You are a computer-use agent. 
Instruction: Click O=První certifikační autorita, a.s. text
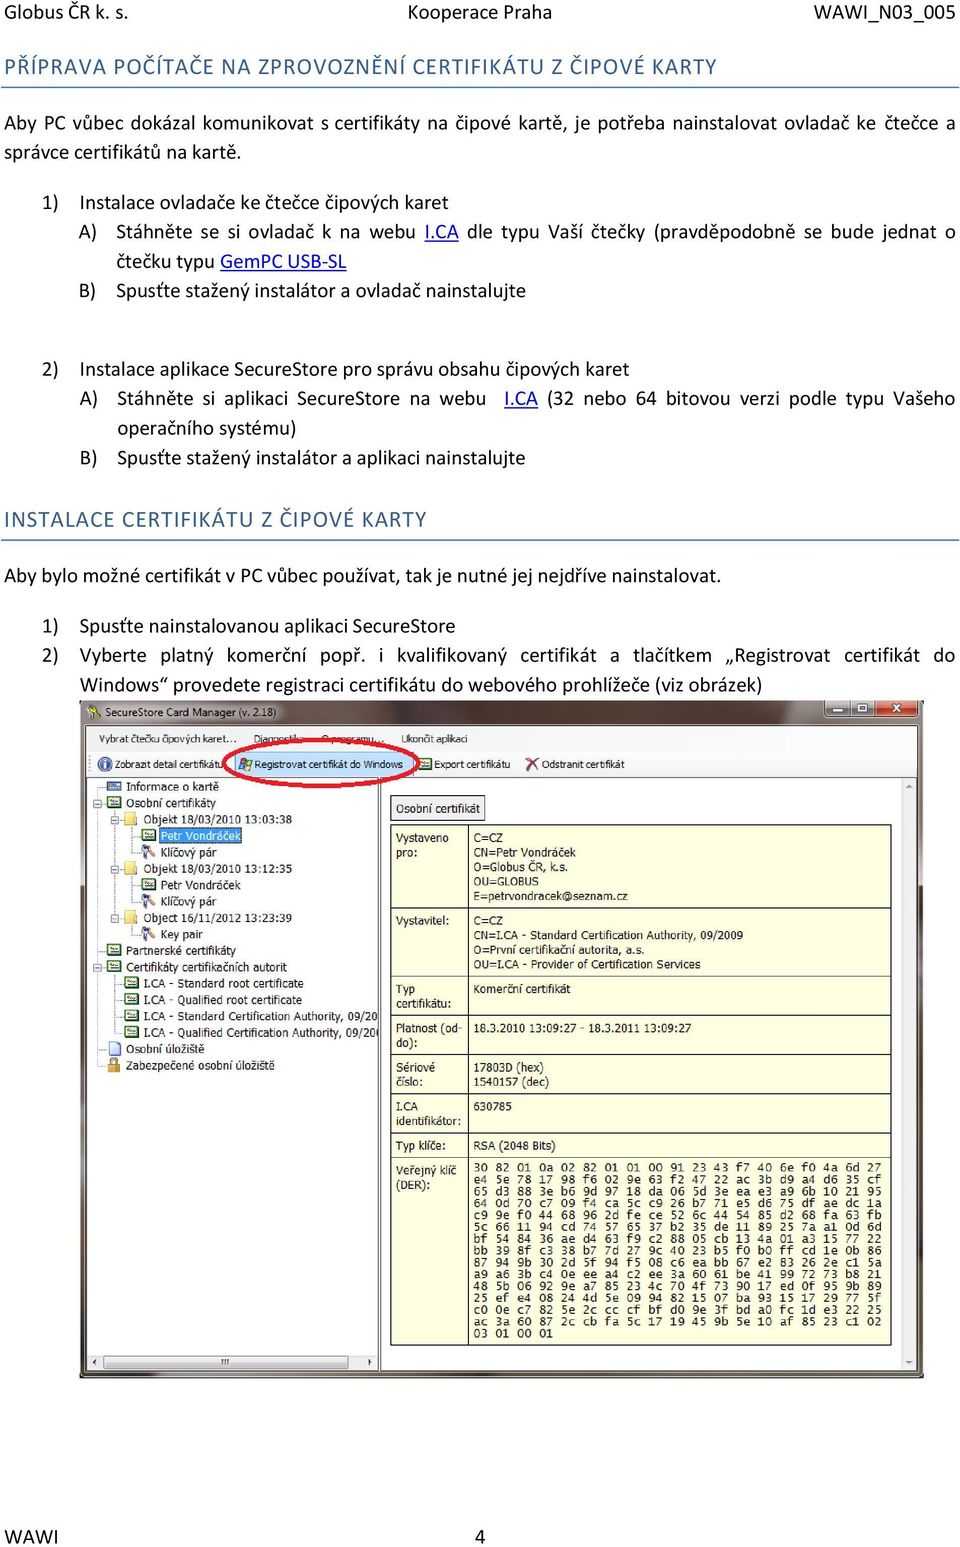coord(558,950)
